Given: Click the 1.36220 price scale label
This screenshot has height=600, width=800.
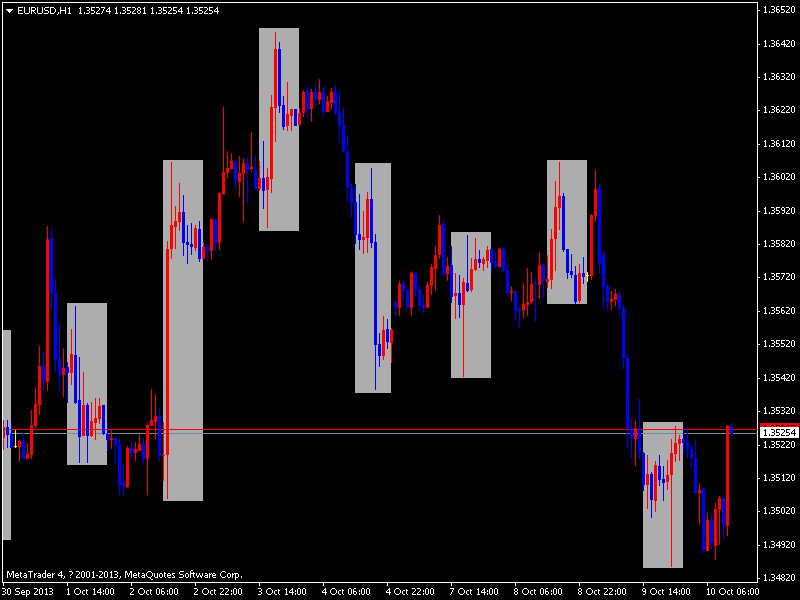Looking at the screenshot, I should tap(779, 110).
